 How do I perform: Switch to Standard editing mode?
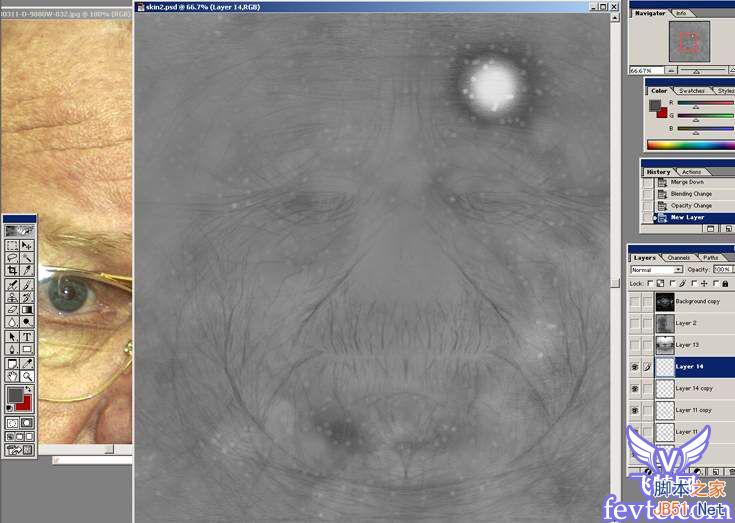click(x=12, y=423)
